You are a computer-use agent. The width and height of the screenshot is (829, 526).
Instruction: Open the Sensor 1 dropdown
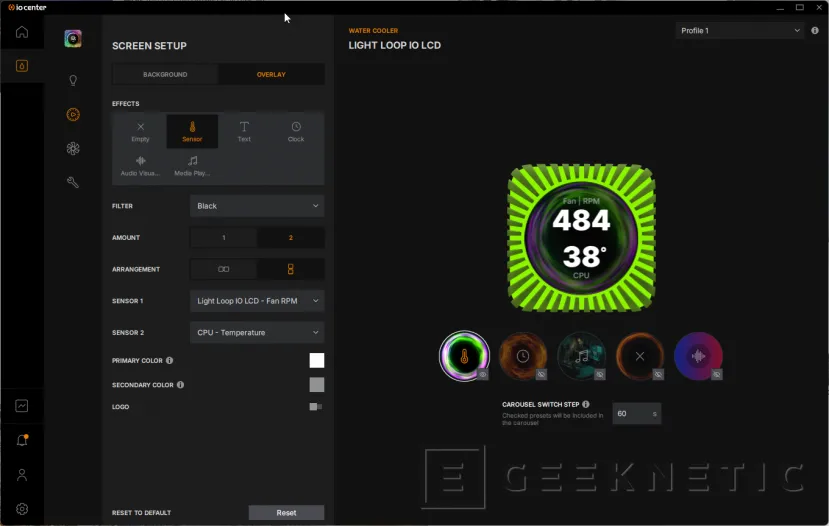point(257,301)
